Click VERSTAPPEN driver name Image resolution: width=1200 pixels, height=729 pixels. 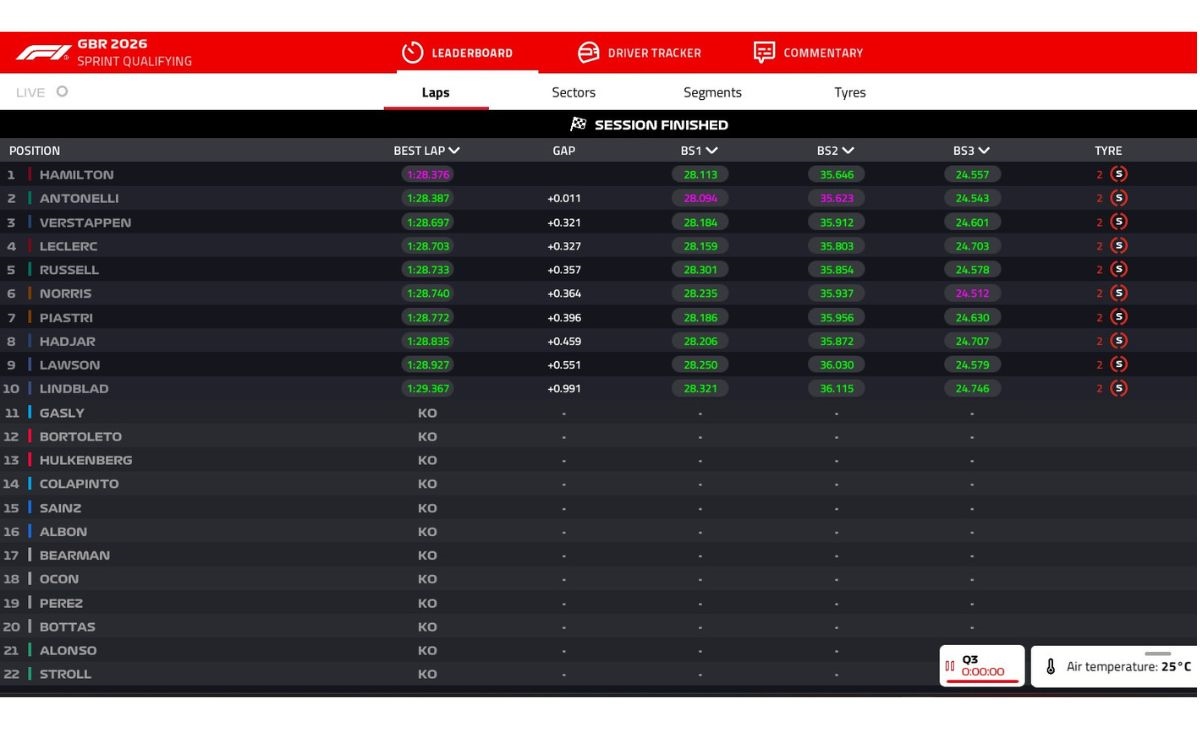click(x=85, y=222)
